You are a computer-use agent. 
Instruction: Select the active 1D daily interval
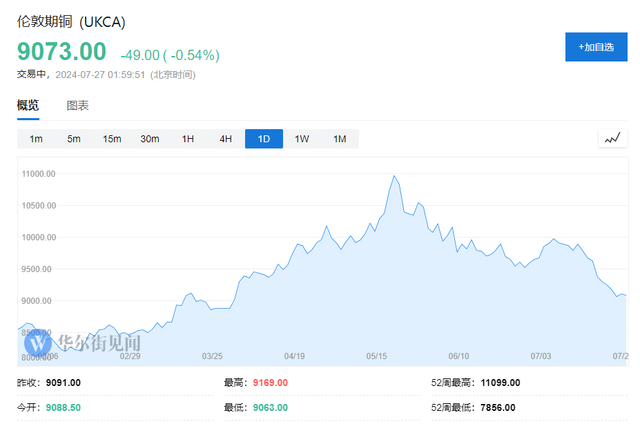[x=264, y=139]
